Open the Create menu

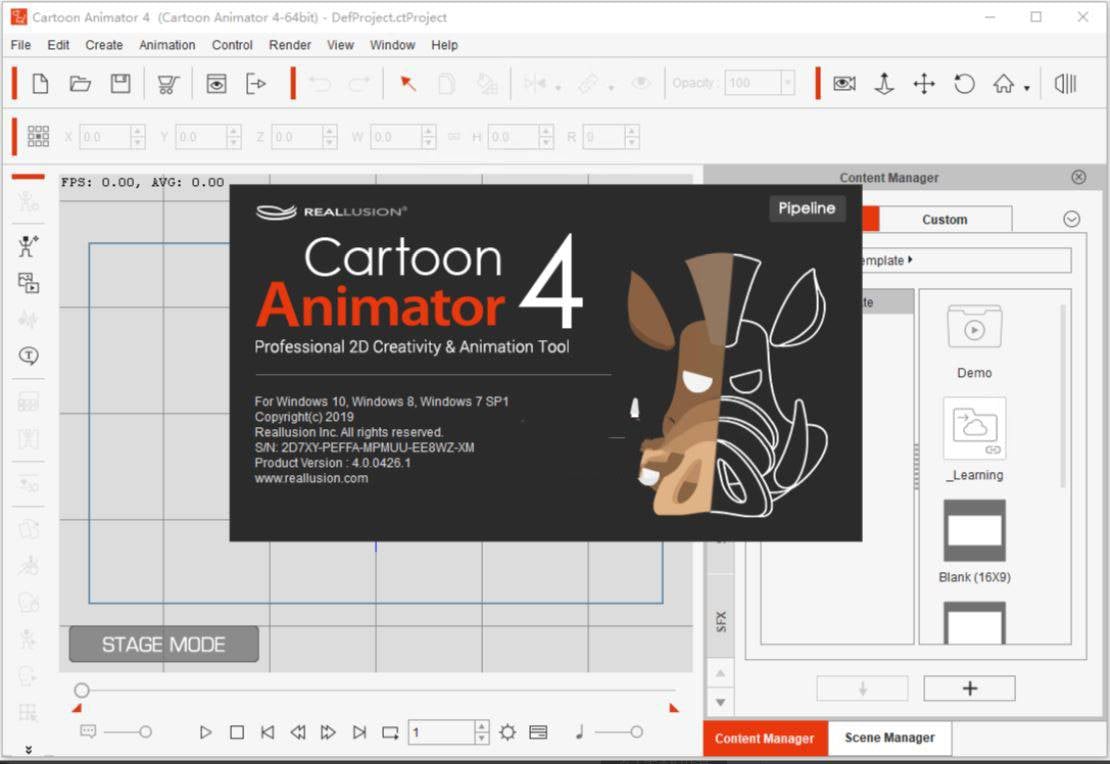[x=104, y=45]
